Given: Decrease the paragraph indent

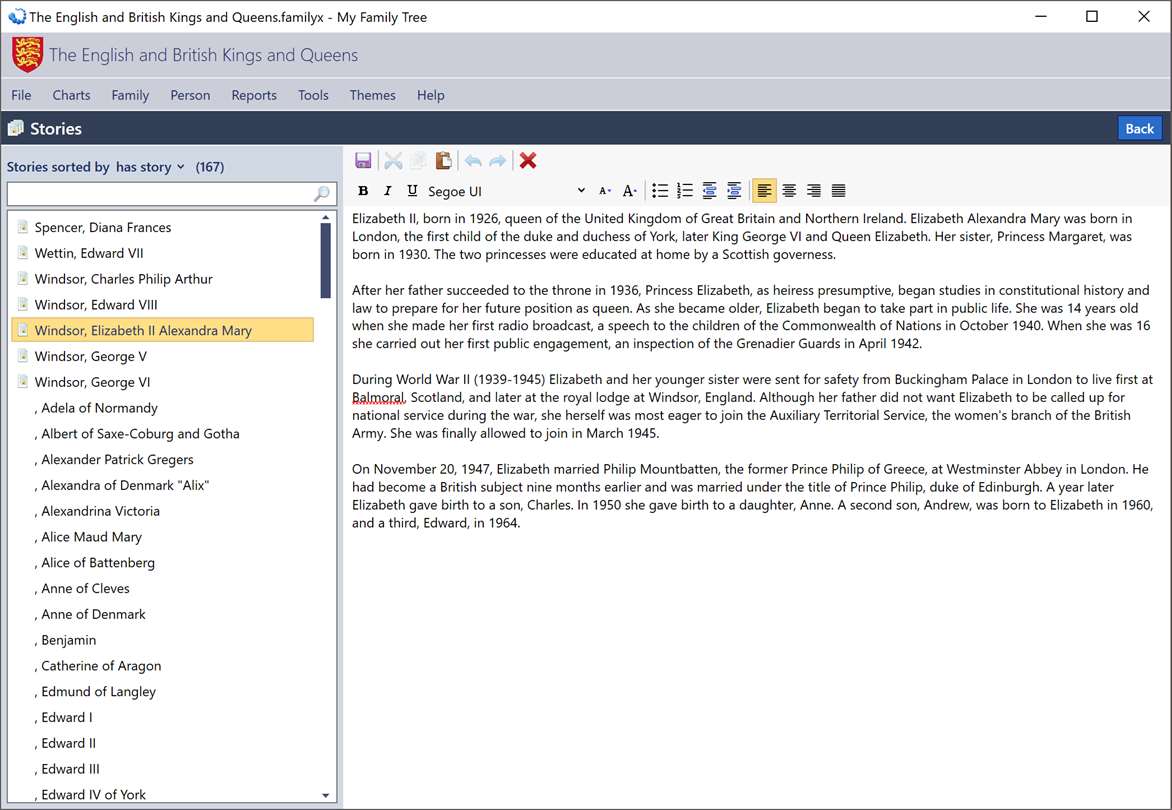Looking at the screenshot, I should [x=709, y=191].
